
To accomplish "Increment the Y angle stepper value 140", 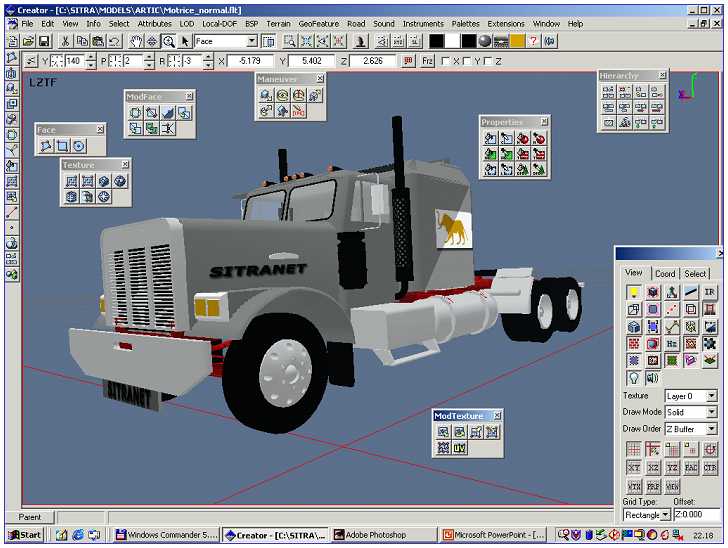I will (91, 57).
